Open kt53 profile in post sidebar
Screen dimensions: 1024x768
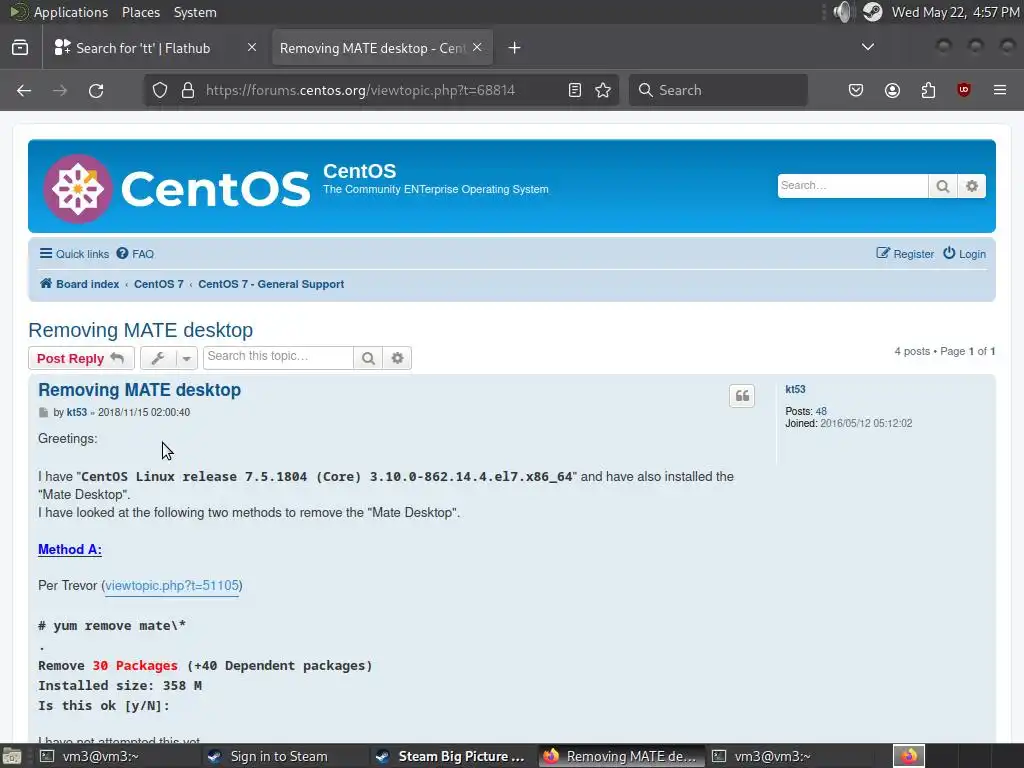click(795, 389)
